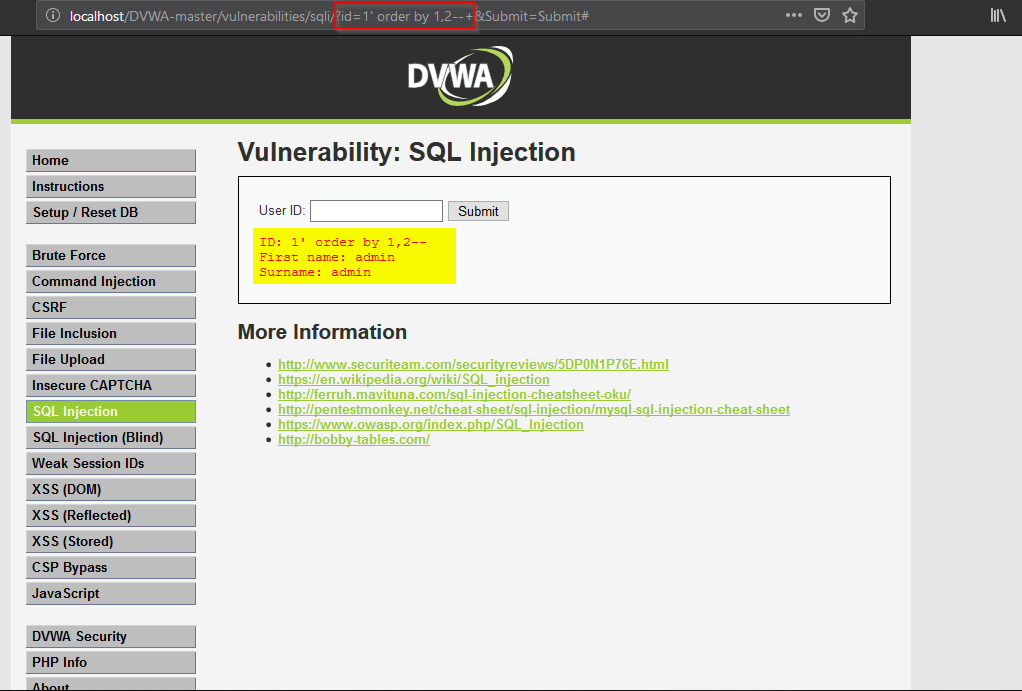
Task: Open pentestmonkey mysql cheat-sheet link
Action: click(534, 409)
